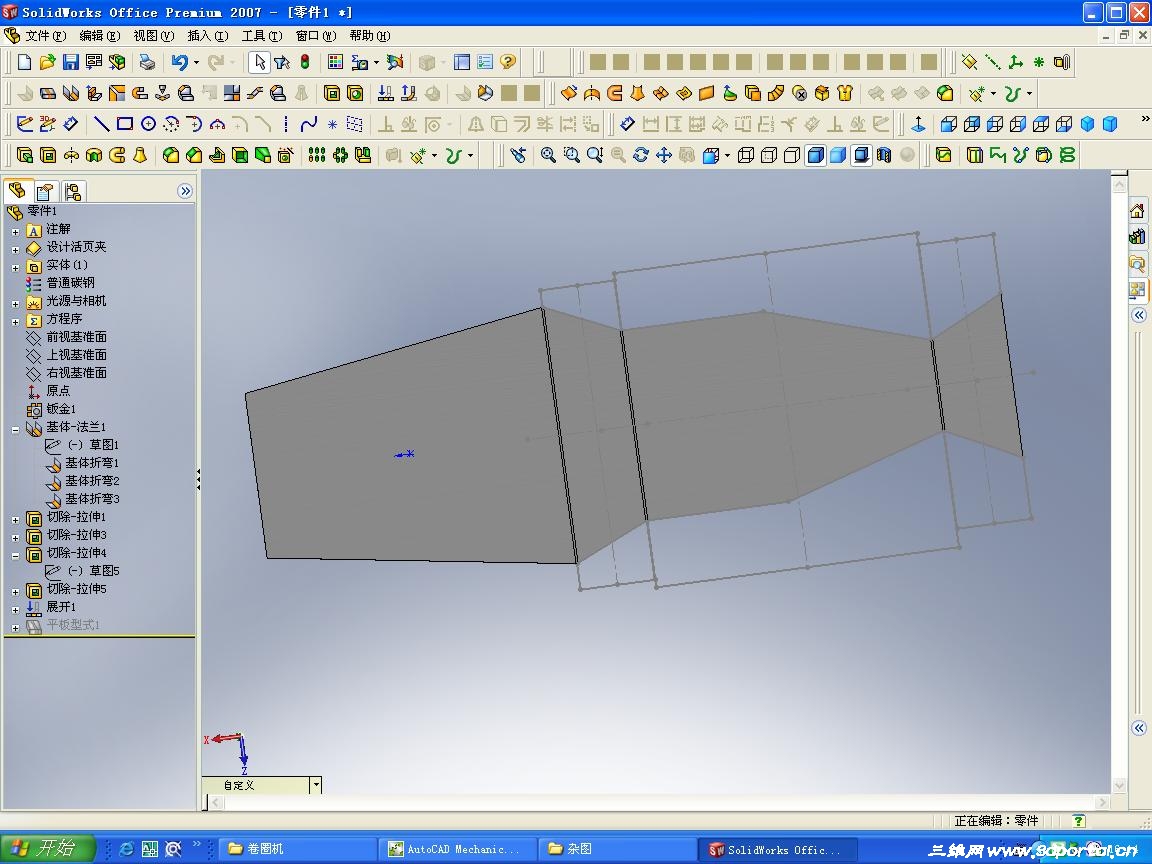Expand the FeatureManager panel with » button
Screen dimensions: 1152x864
tap(185, 191)
